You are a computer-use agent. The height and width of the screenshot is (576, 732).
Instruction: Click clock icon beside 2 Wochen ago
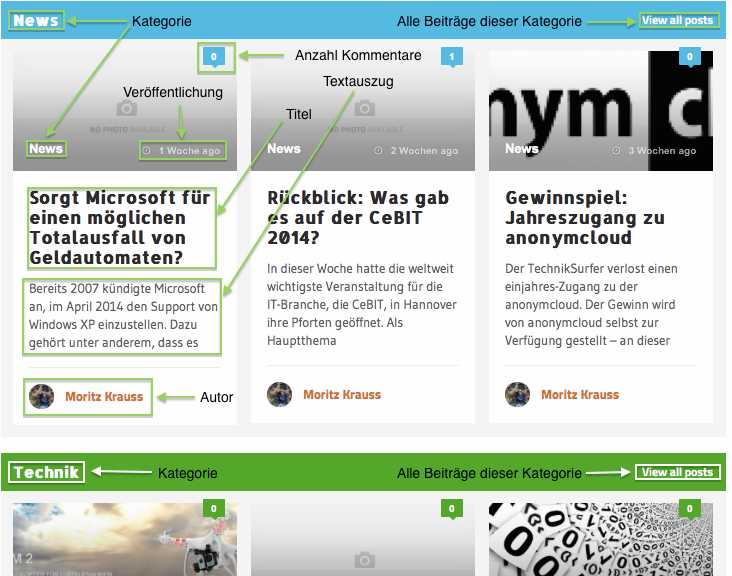378,151
